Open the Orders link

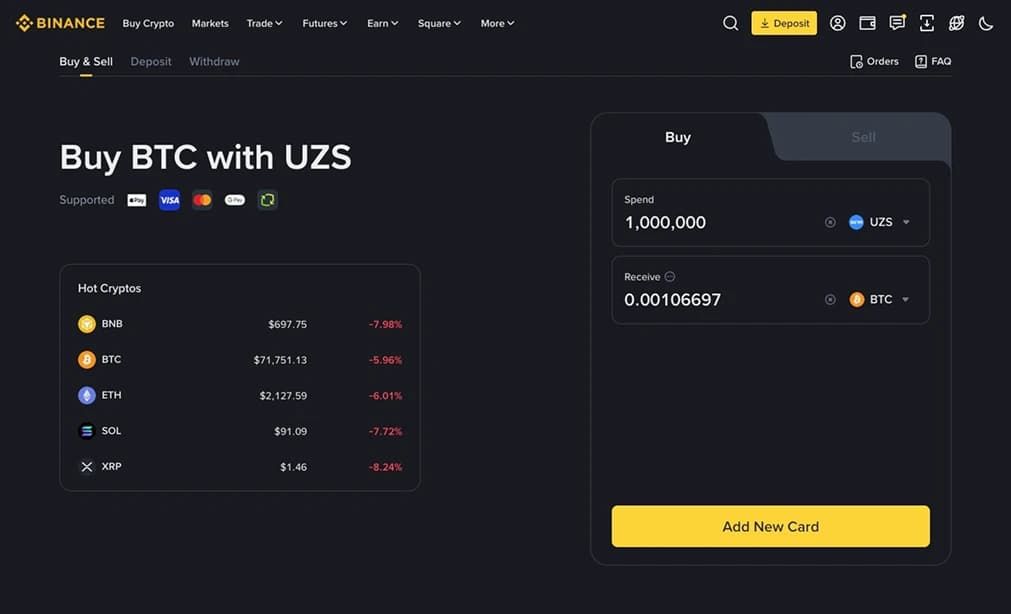tap(874, 61)
